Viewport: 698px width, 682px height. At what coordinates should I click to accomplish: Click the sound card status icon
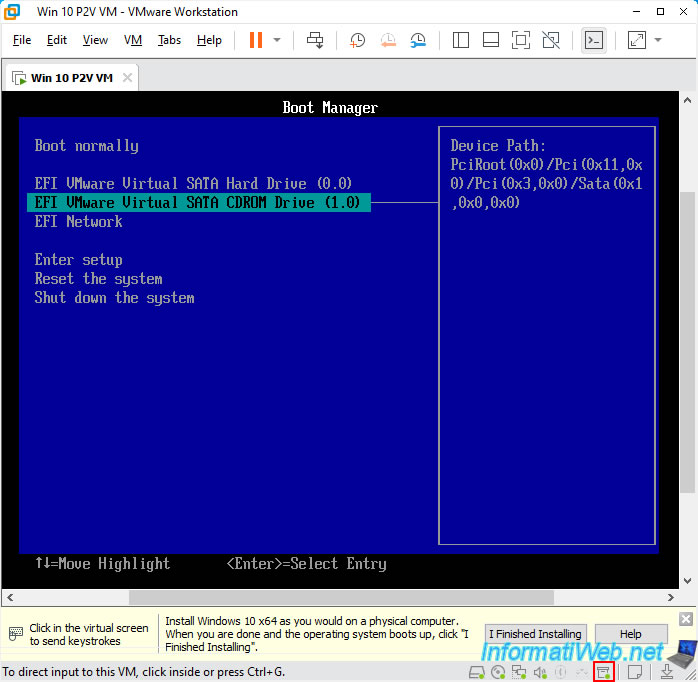click(540, 672)
